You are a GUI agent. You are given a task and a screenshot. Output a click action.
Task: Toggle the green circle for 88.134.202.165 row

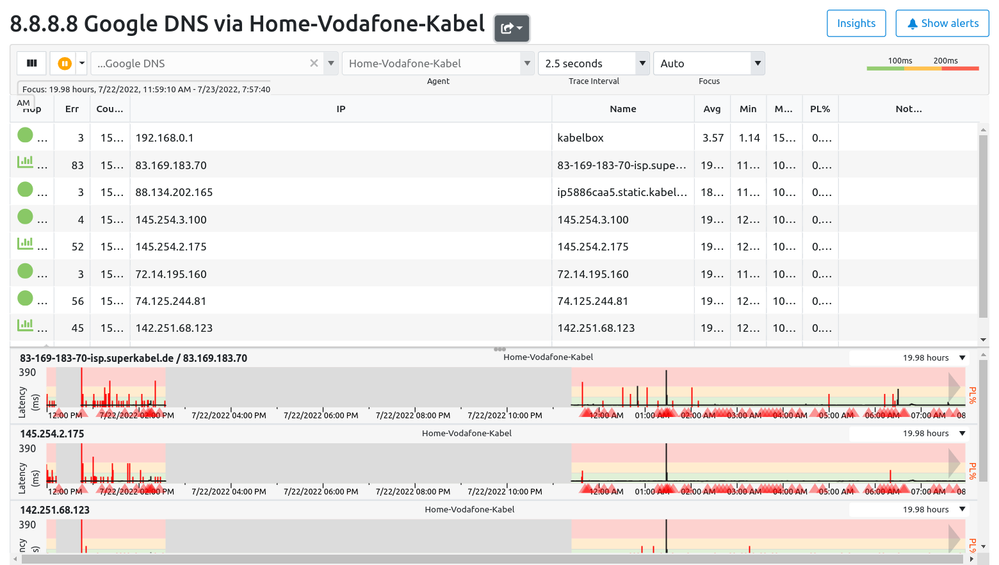point(25,189)
